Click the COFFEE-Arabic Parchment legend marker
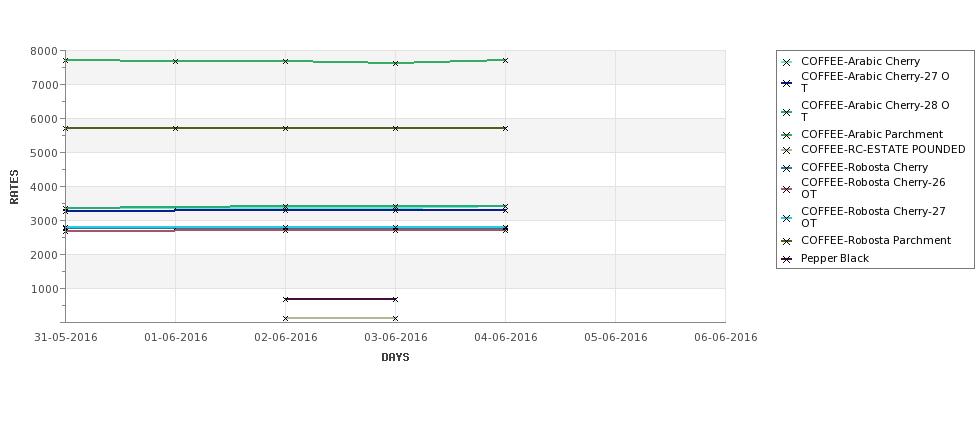 tap(787, 136)
